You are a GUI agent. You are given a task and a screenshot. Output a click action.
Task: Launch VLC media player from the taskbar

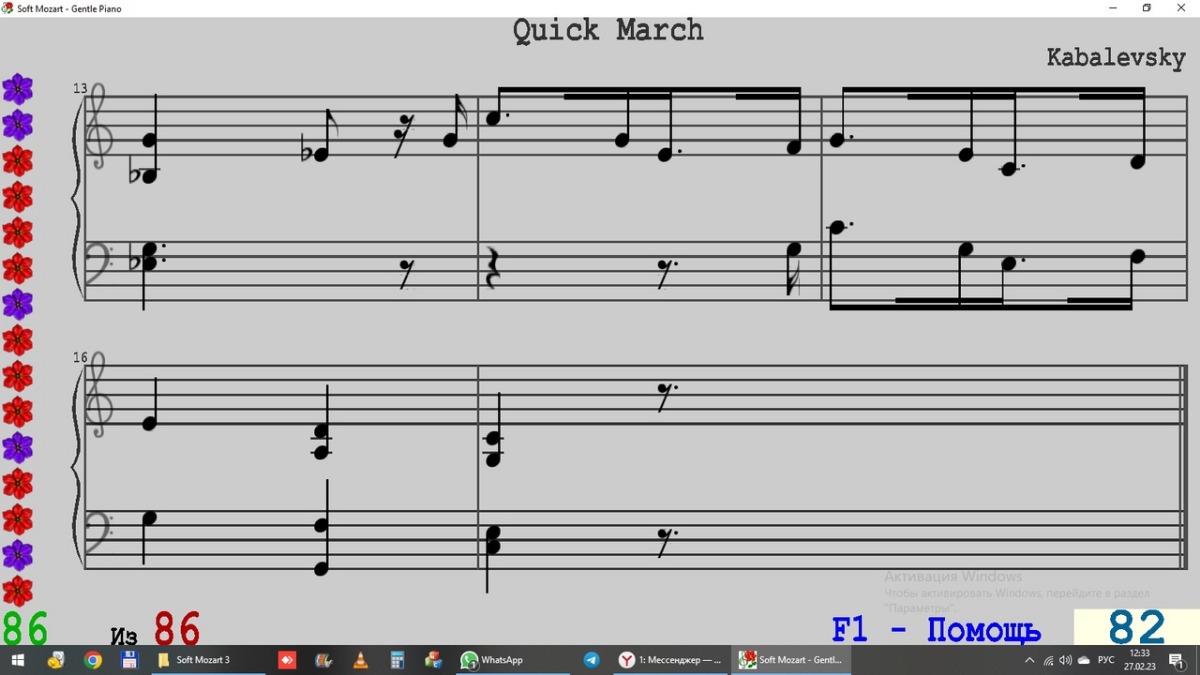360,660
